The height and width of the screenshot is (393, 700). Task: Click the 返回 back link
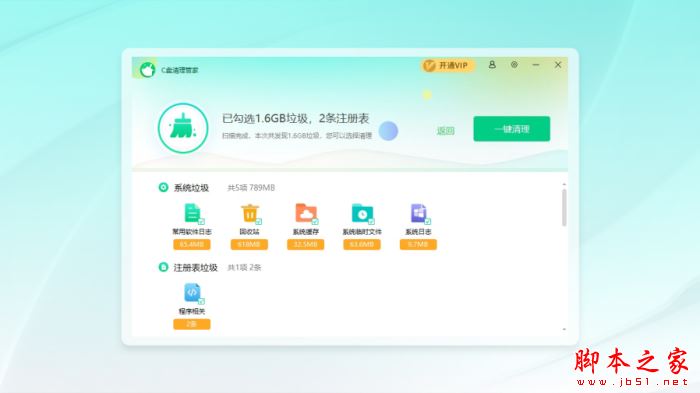[445, 131]
